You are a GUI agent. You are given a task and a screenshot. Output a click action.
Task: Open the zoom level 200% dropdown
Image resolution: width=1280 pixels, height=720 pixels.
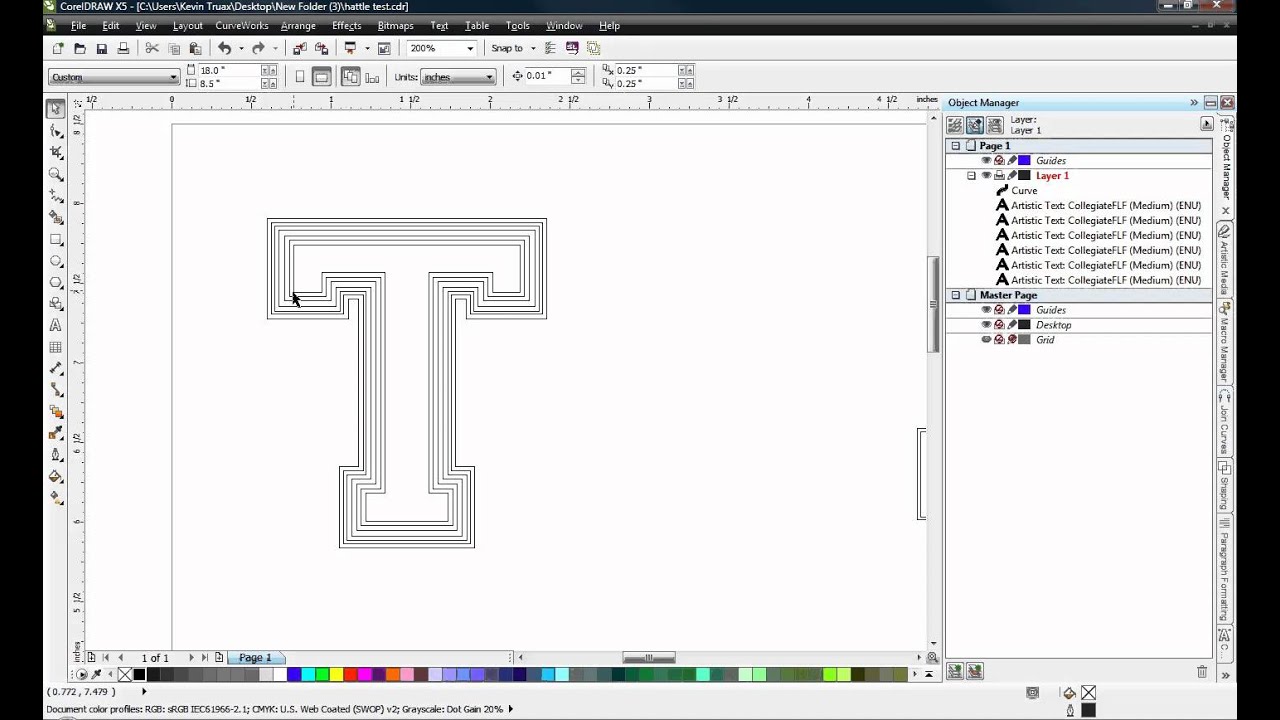point(470,48)
